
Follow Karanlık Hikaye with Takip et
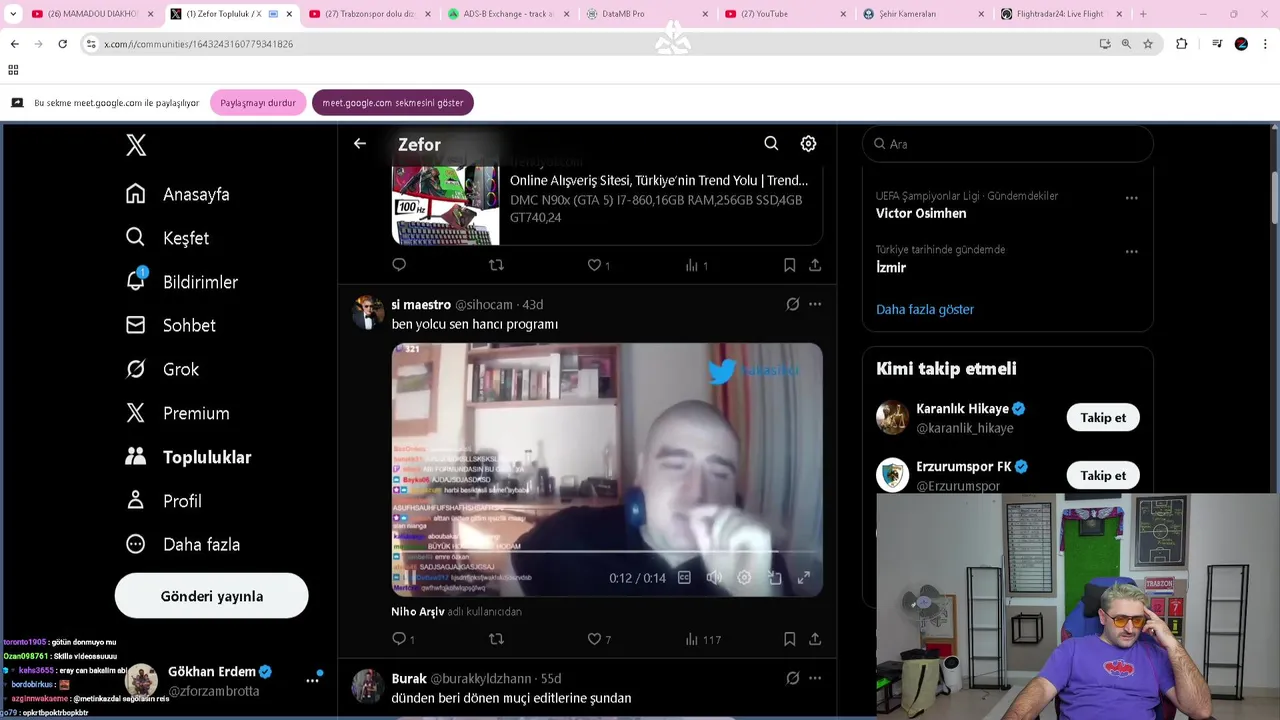[1103, 418]
